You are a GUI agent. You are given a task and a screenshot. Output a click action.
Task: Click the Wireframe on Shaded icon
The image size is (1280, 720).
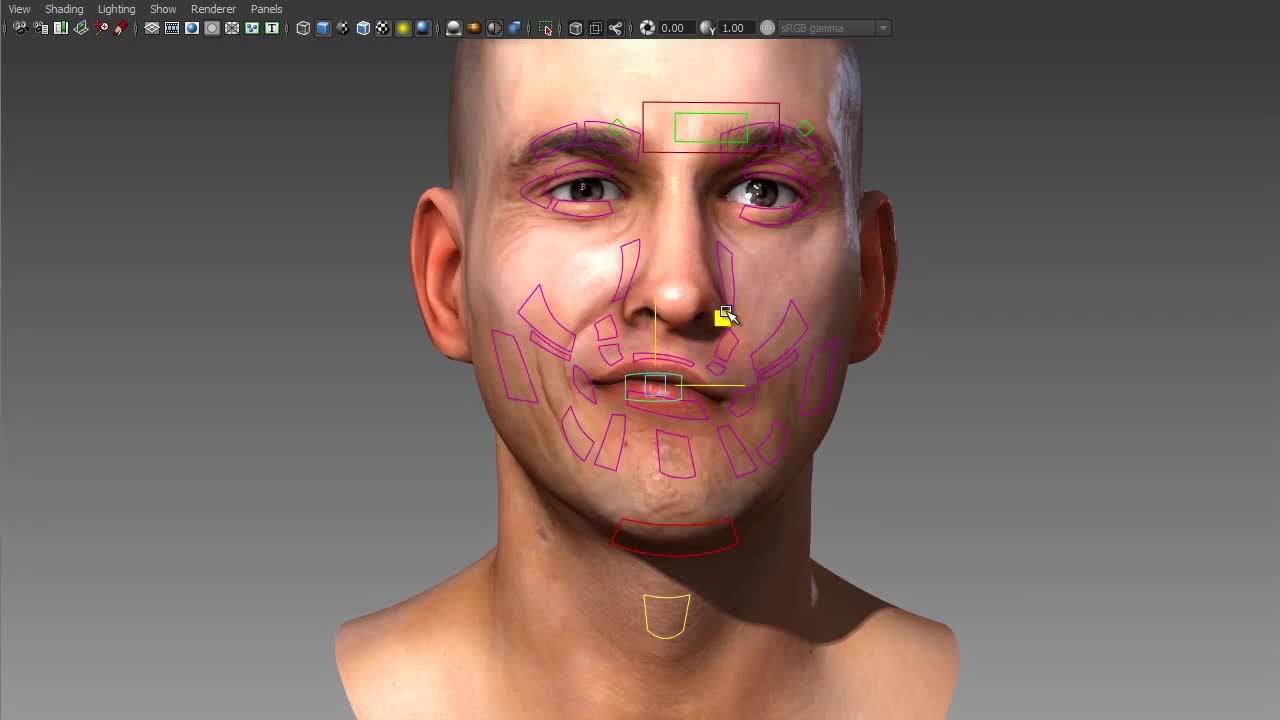(x=363, y=28)
